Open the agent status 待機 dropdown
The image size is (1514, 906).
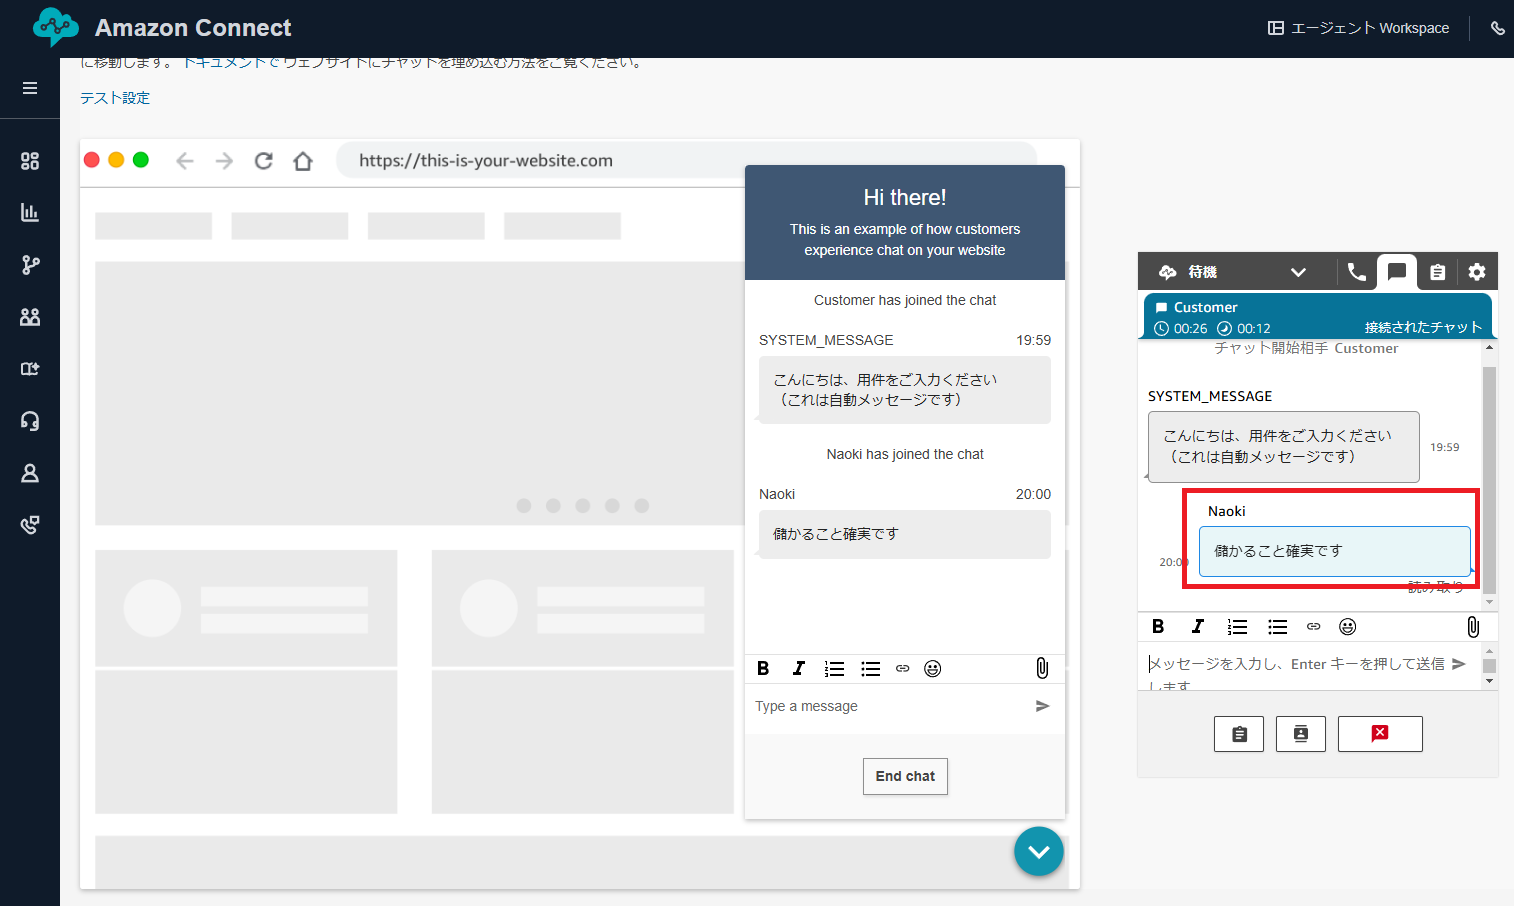(1233, 272)
